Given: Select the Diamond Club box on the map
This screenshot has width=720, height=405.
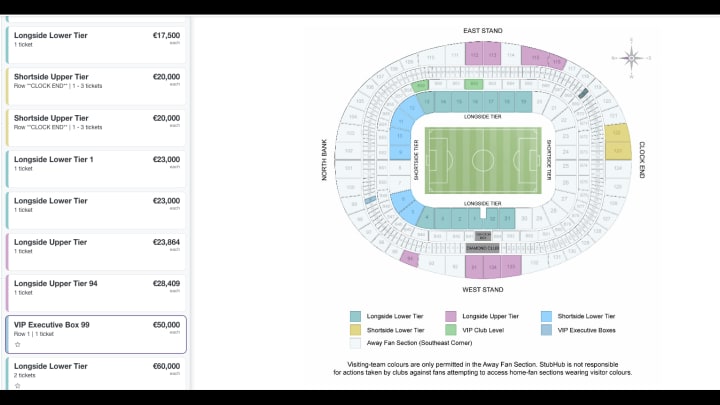Looking at the screenshot, I should tap(482, 248).
